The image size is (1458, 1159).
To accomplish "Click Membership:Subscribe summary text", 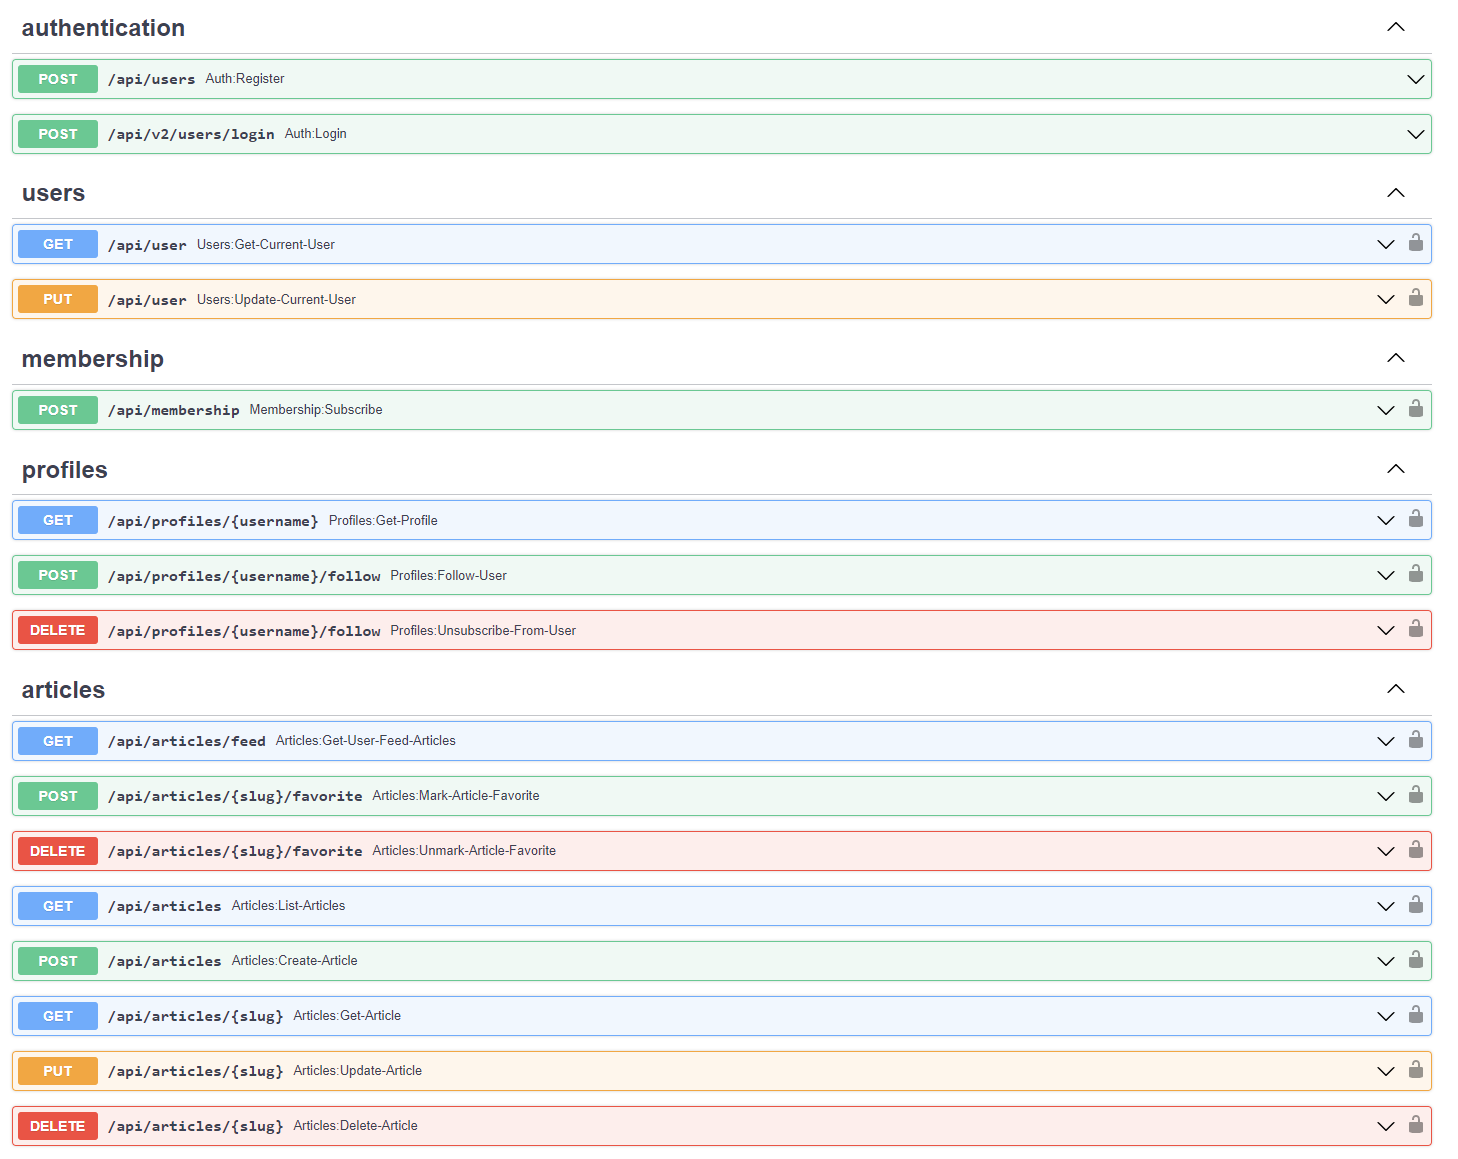I will click(316, 409).
